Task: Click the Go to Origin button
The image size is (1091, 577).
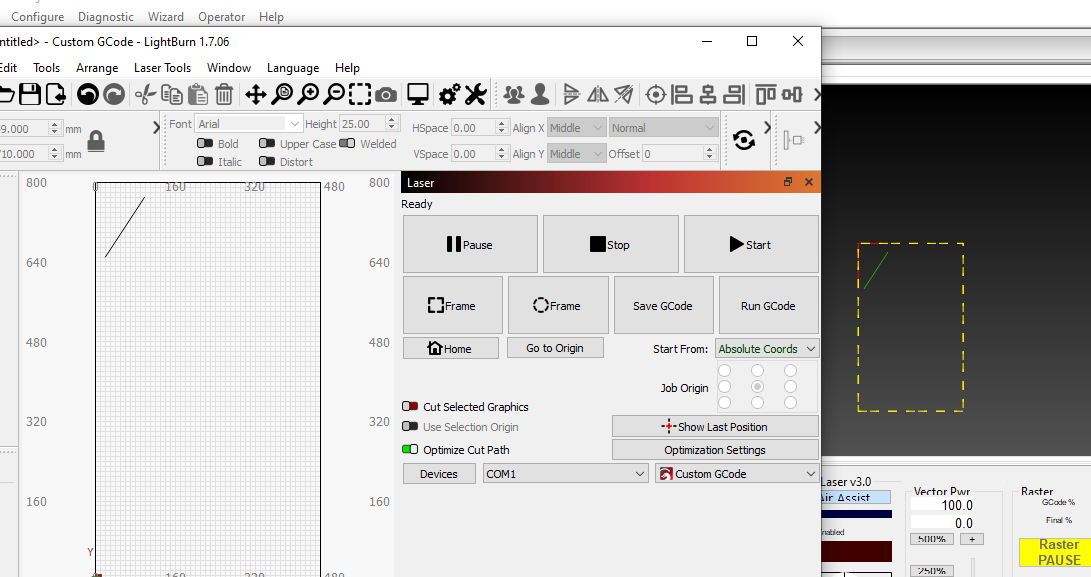Action: pyautogui.click(x=555, y=348)
